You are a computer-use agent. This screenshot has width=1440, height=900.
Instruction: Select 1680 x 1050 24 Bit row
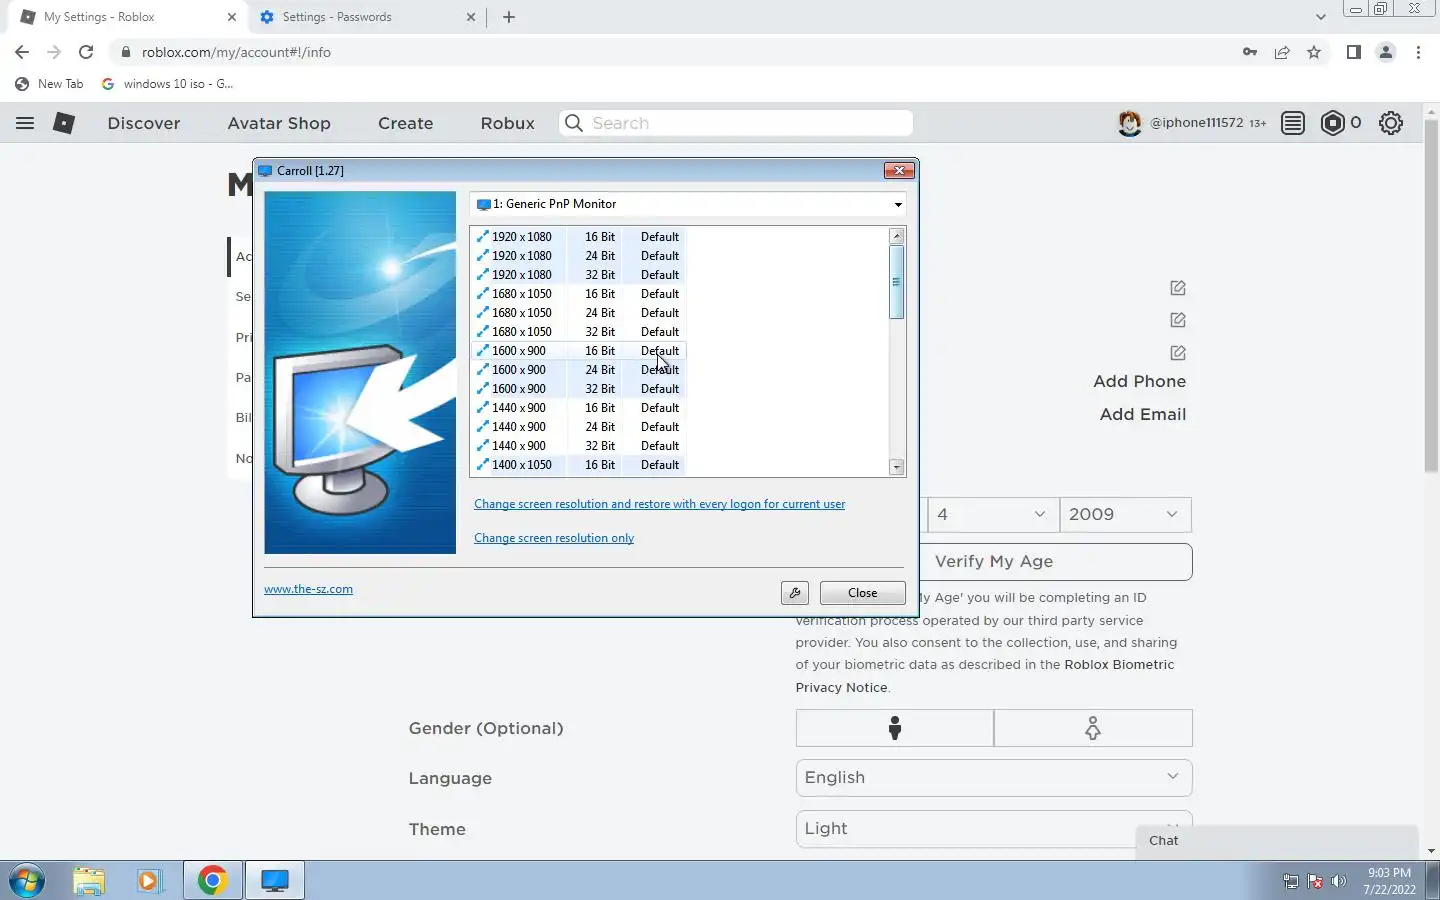pos(578,313)
